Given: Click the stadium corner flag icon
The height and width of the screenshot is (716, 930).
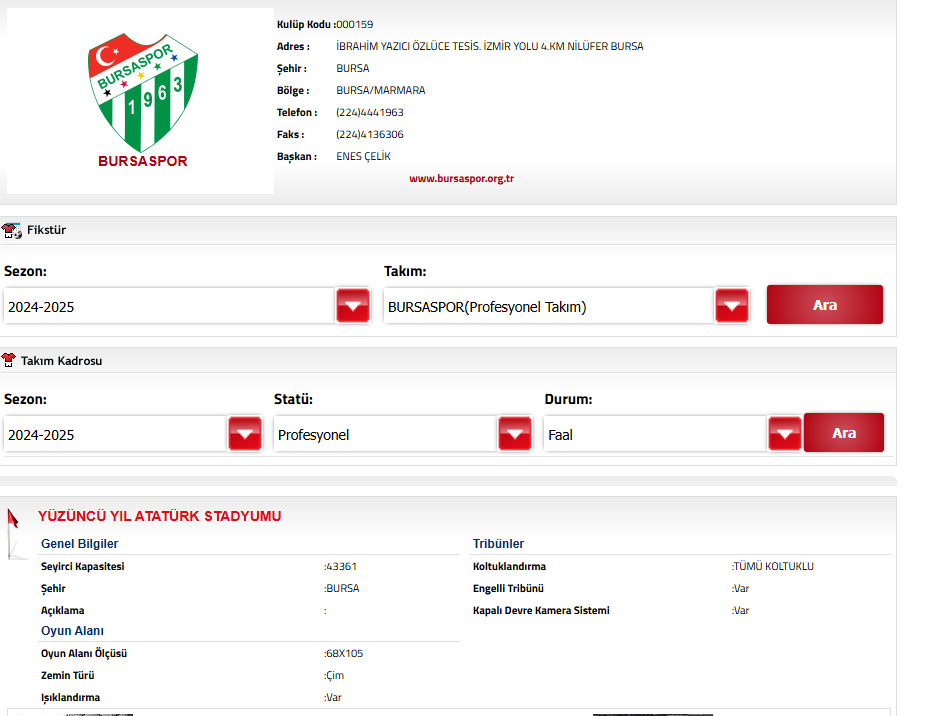Looking at the screenshot, I should click(x=13, y=530).
